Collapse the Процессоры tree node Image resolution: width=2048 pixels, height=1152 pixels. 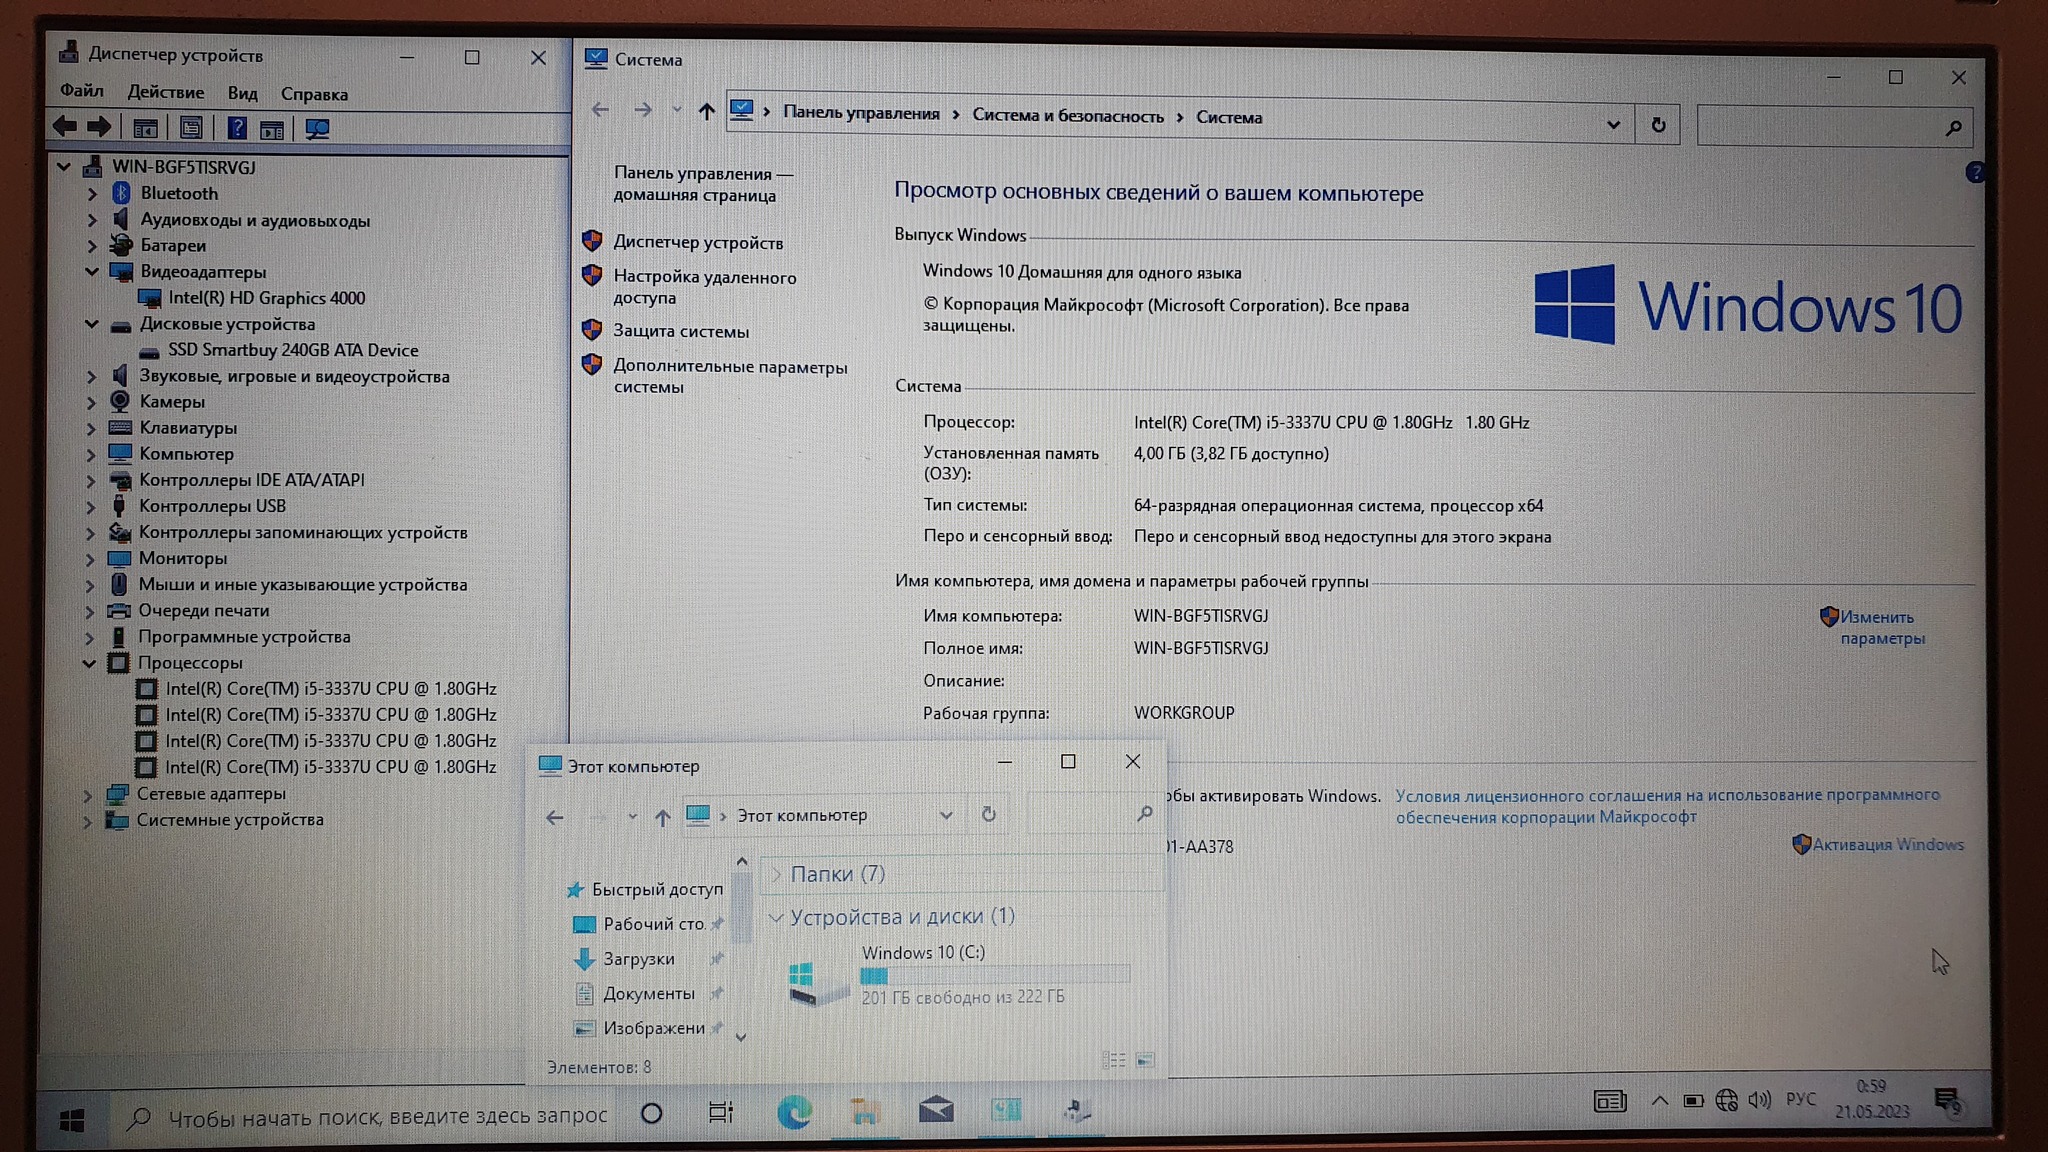pos(89,663)
